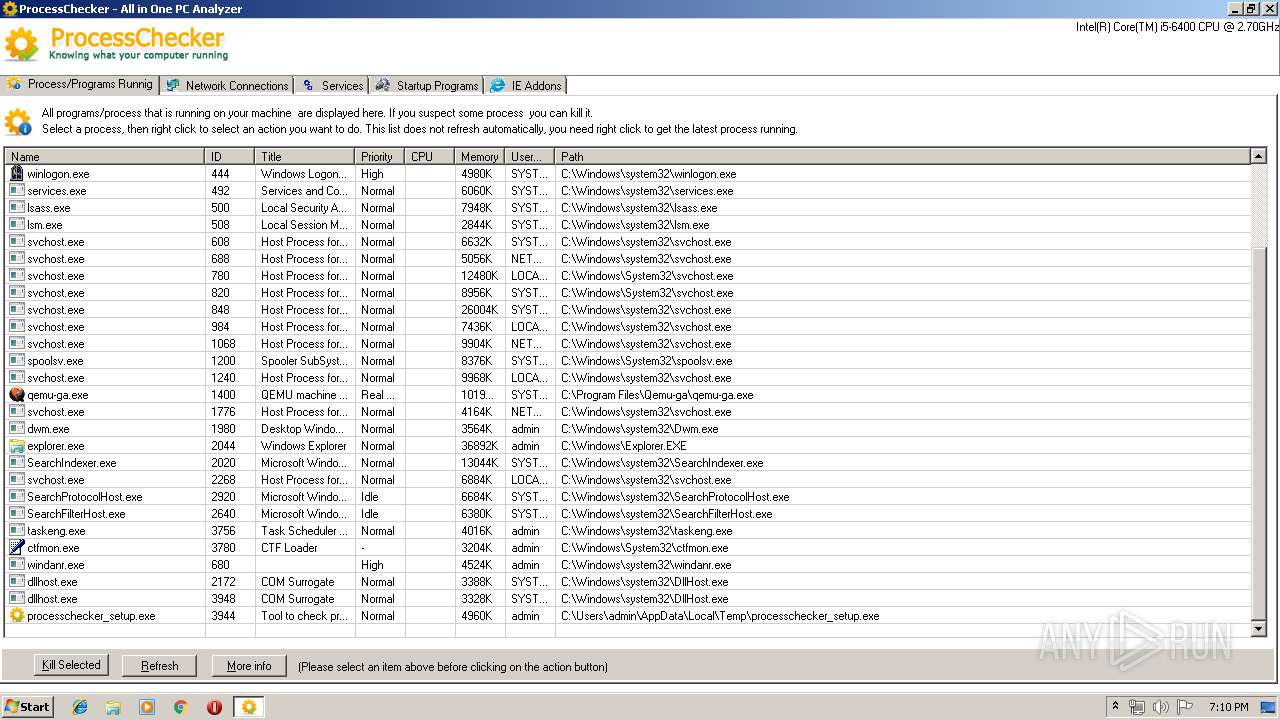The height and width of the screenshot is (720, 1280).
Task: Open the IE Addons tab
Action: pos(526,86)
